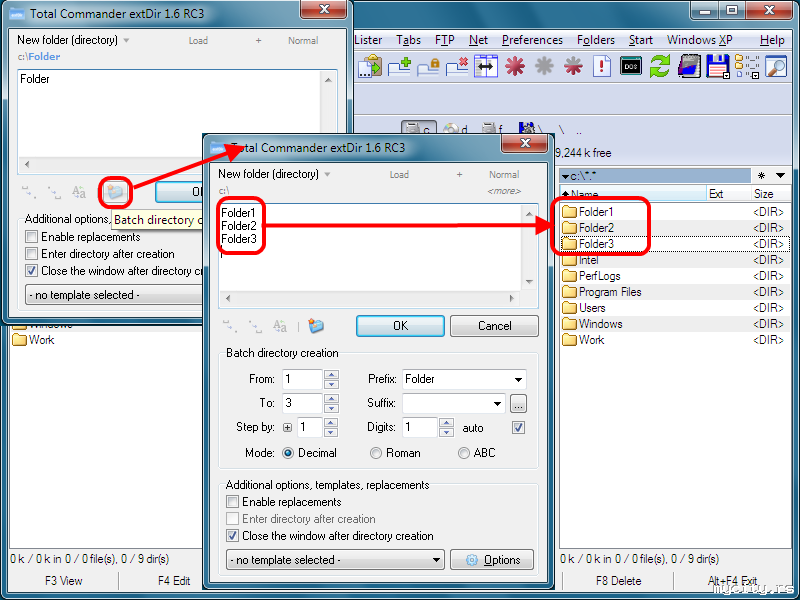Open the Lister menu
This screenshot has width=800, height=600.
coord(368,40)
